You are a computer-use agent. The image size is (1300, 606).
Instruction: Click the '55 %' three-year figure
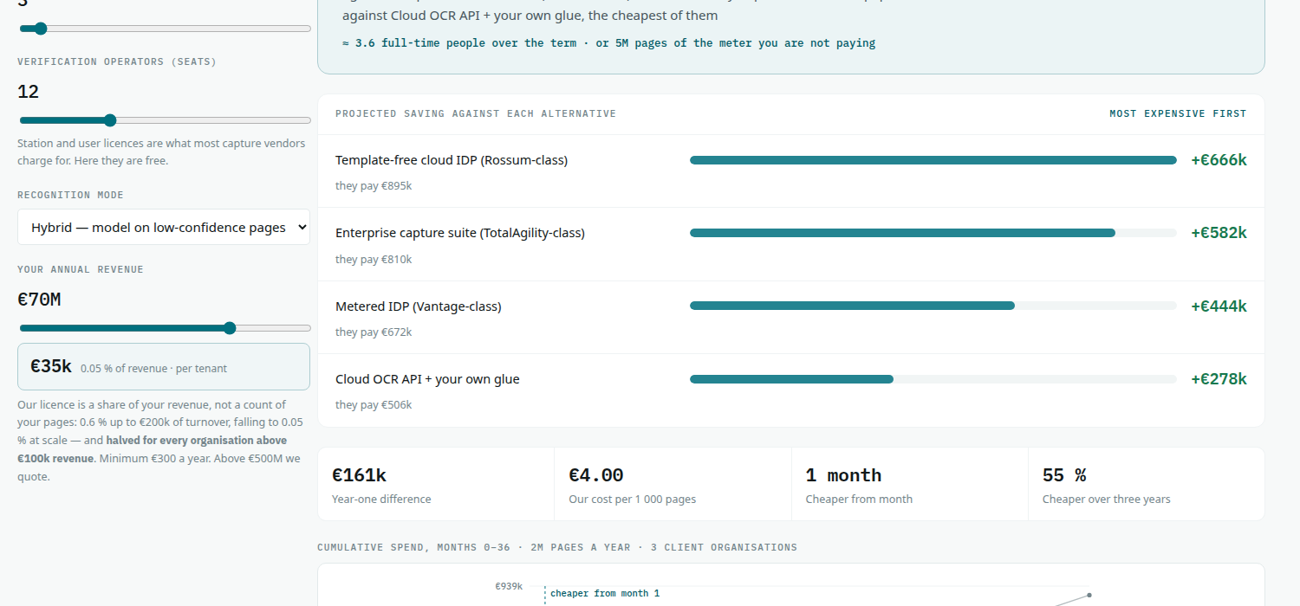coord(1064,475)
